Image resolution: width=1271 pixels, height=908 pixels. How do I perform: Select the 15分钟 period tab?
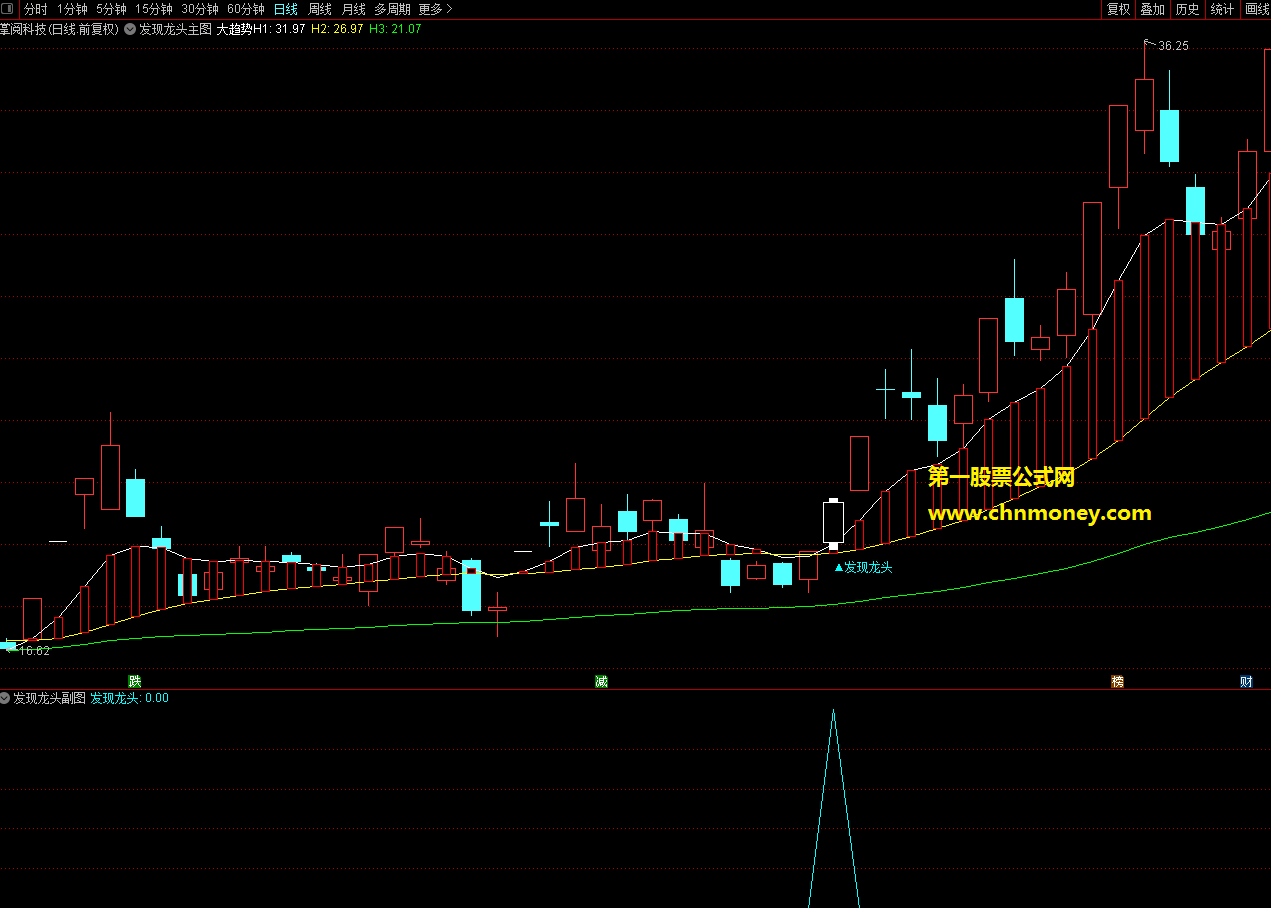tap(154, 9)
